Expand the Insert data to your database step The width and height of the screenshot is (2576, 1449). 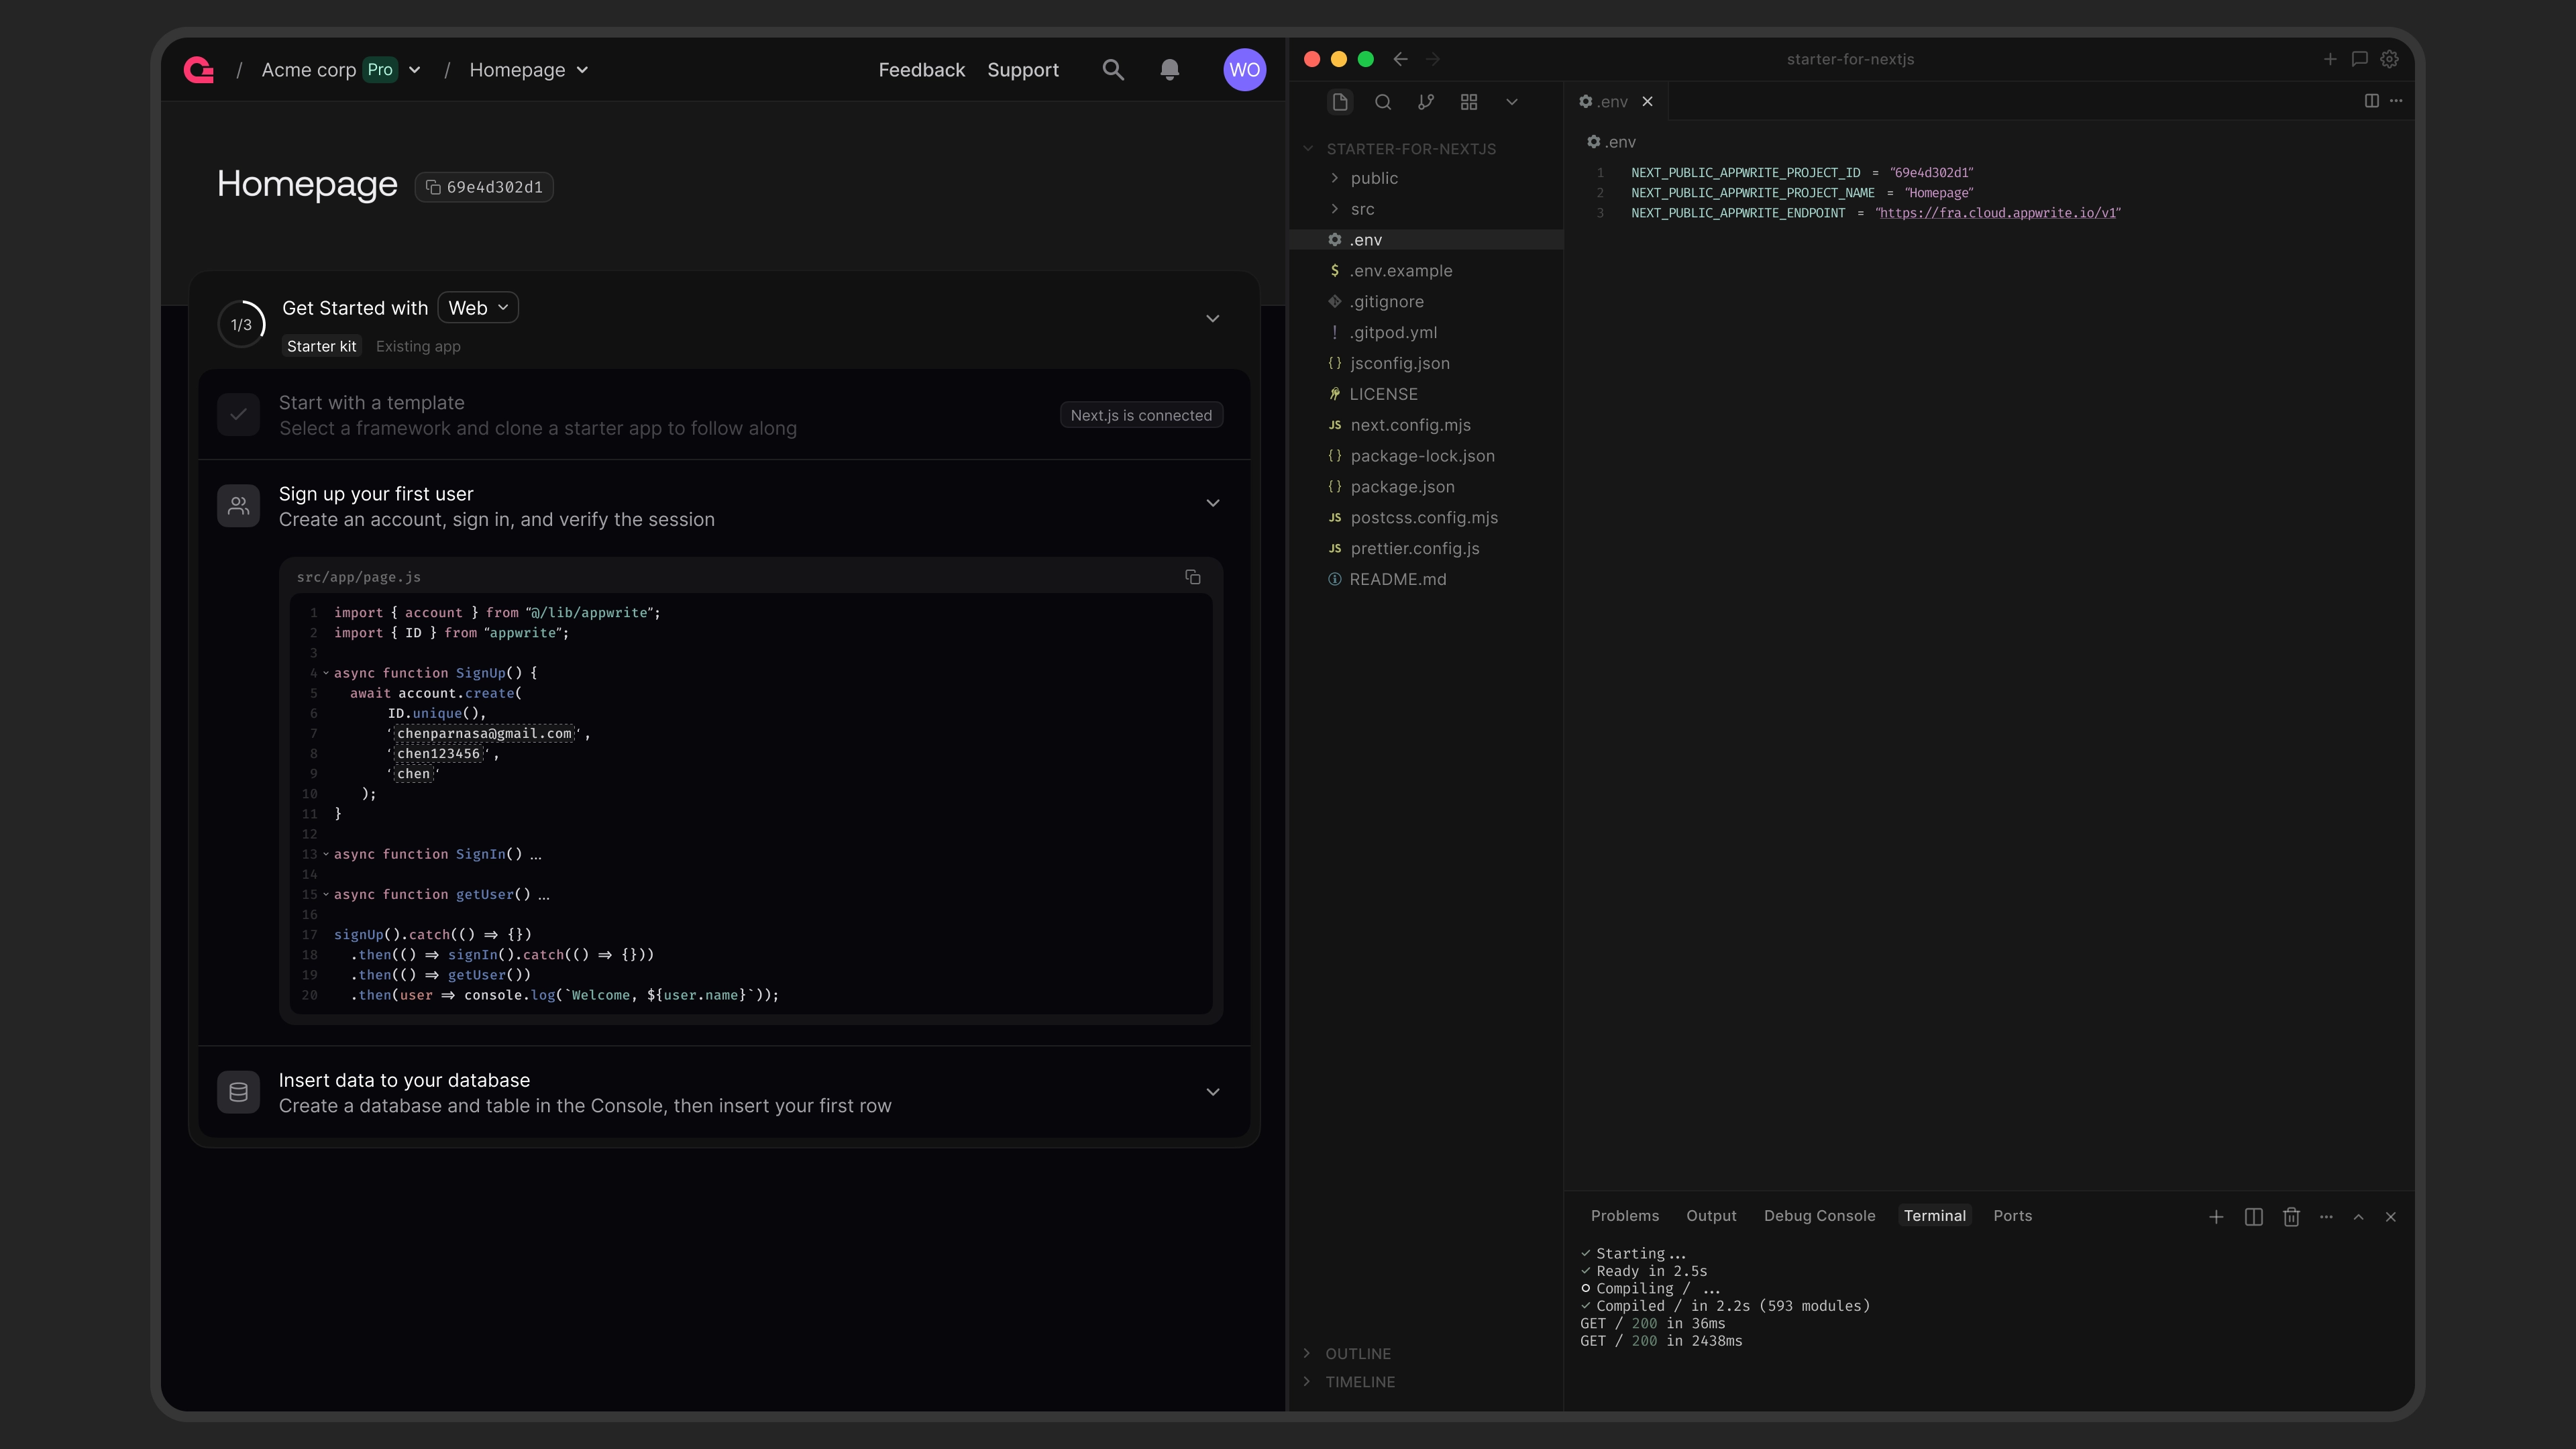click(1213, 1092)
